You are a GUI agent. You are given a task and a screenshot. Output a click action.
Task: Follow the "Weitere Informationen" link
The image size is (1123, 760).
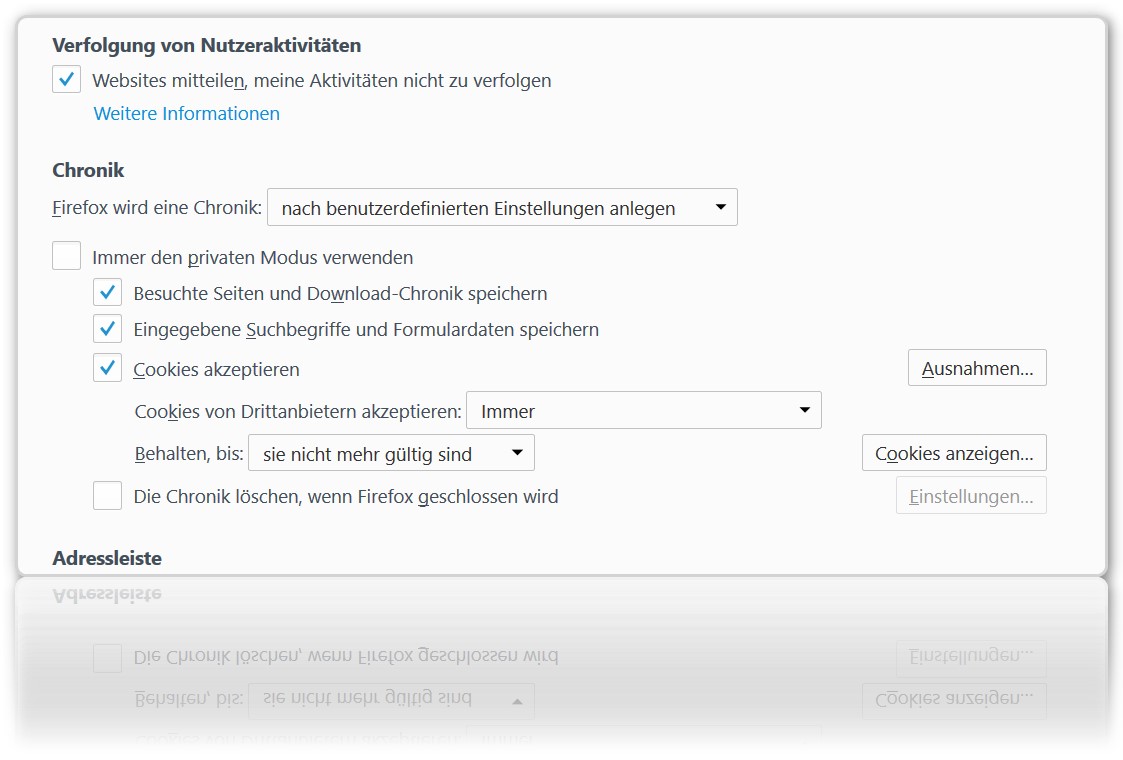coord(187,114)
